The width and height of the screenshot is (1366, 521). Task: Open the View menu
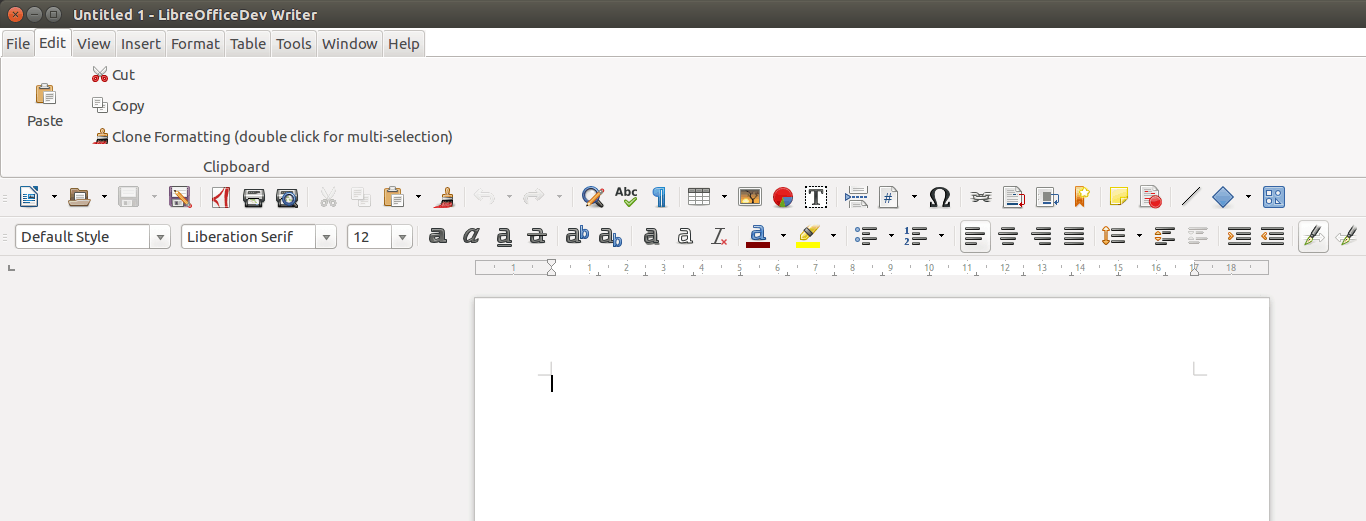94,43
